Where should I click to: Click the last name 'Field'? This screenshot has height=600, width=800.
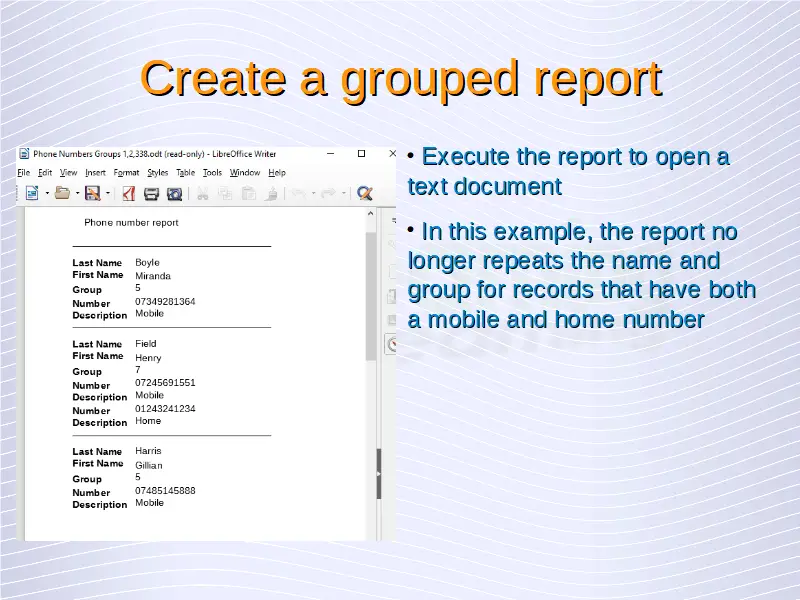click(146, 344)
